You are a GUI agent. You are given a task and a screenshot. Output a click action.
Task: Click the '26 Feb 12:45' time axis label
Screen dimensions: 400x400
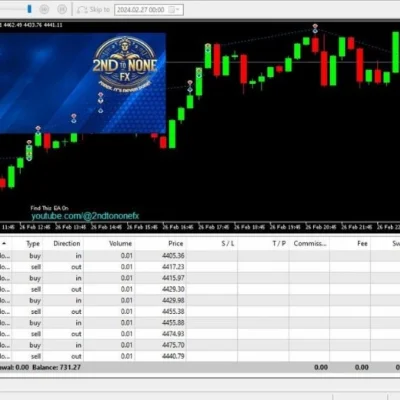[35, 227]
